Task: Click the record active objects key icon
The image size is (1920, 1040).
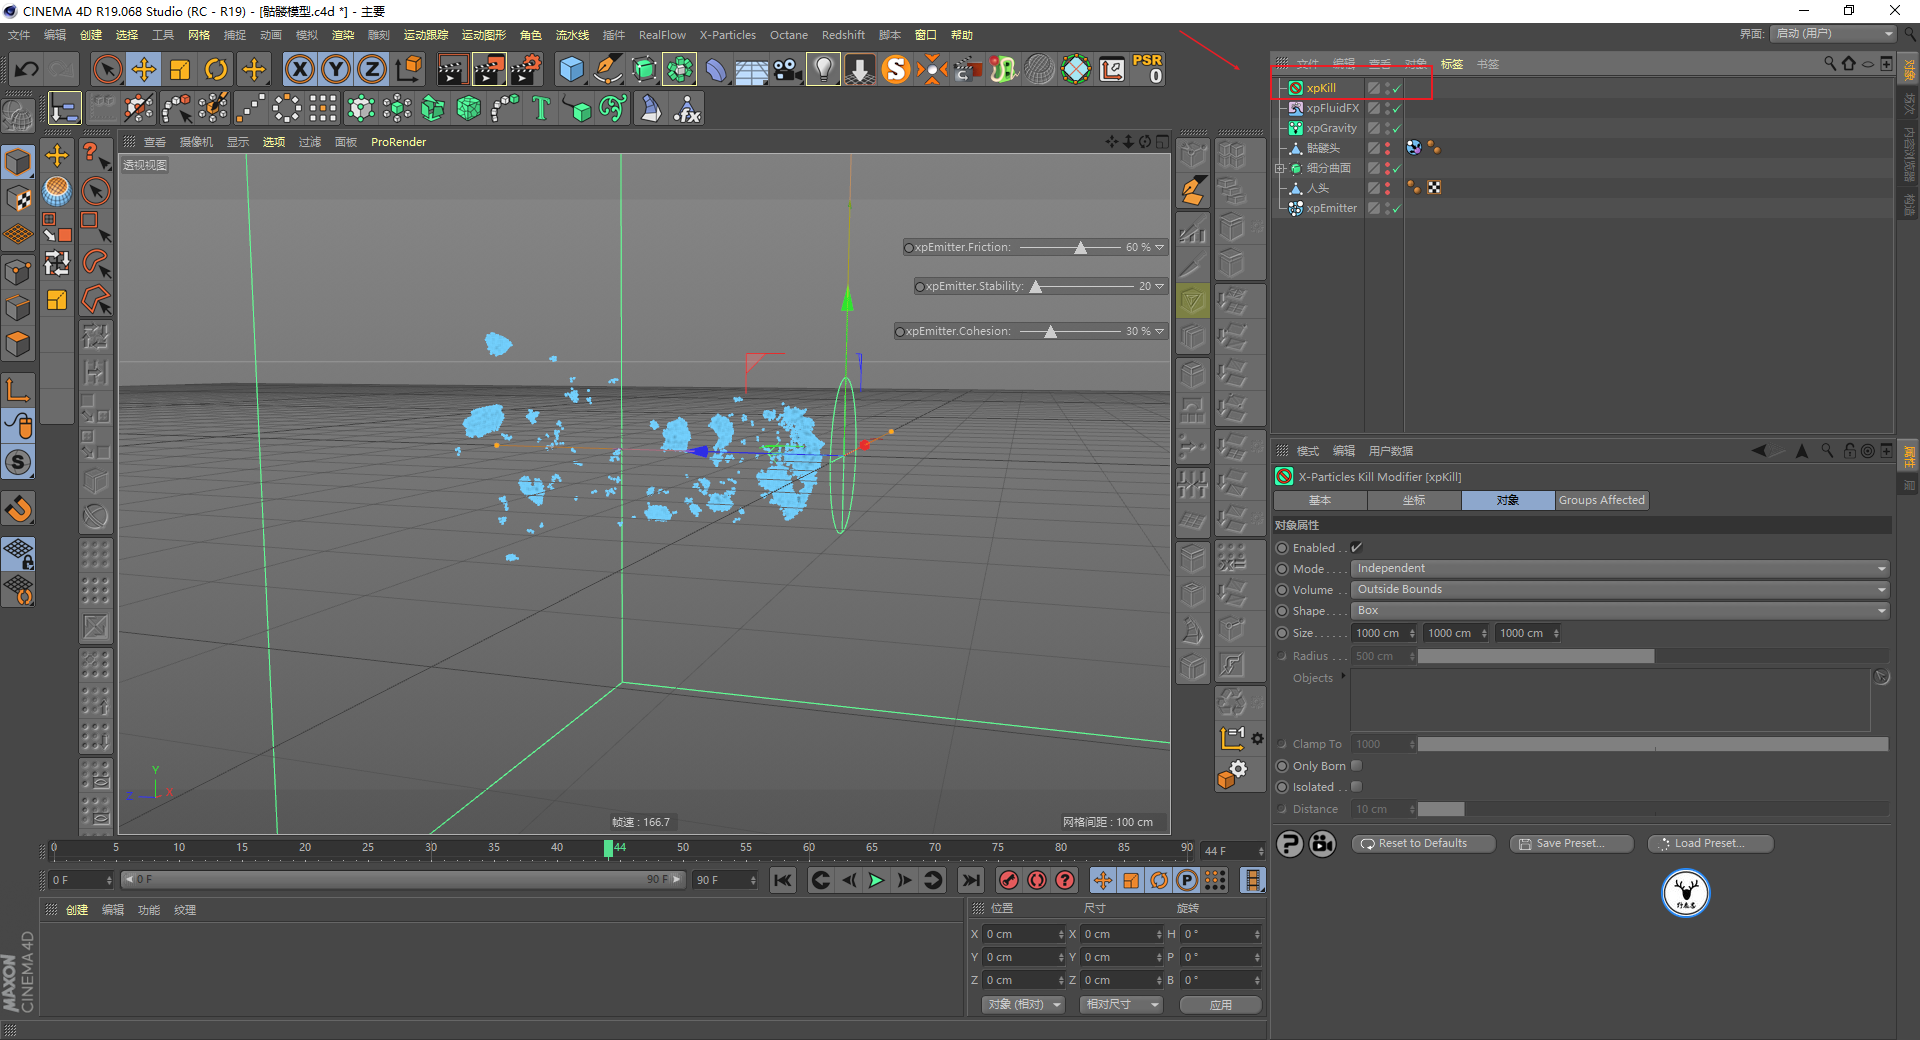Action: 1009,880
